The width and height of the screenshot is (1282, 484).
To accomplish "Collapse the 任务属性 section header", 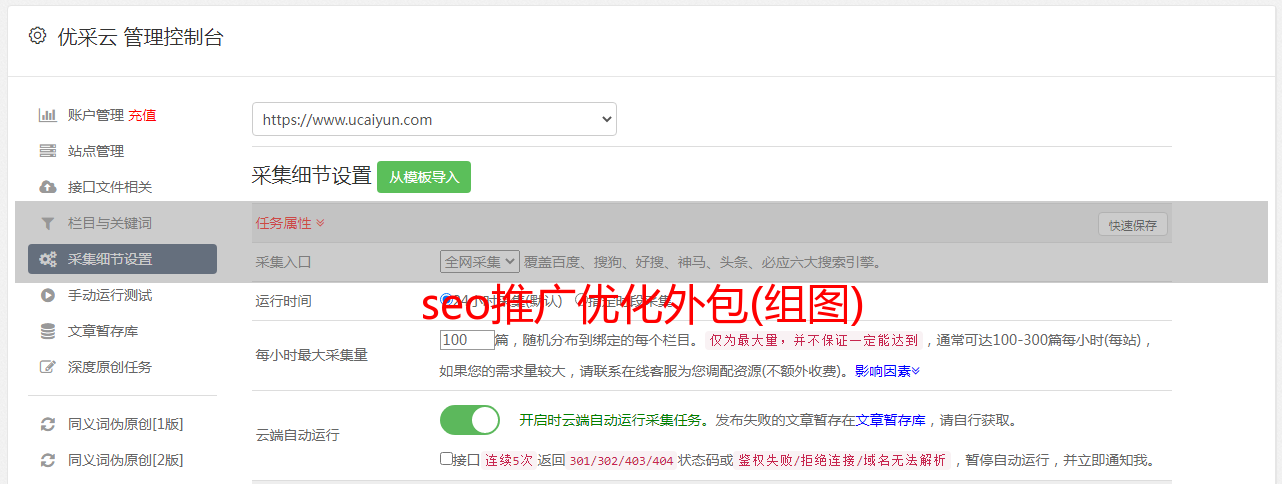I will pos(290,223).
